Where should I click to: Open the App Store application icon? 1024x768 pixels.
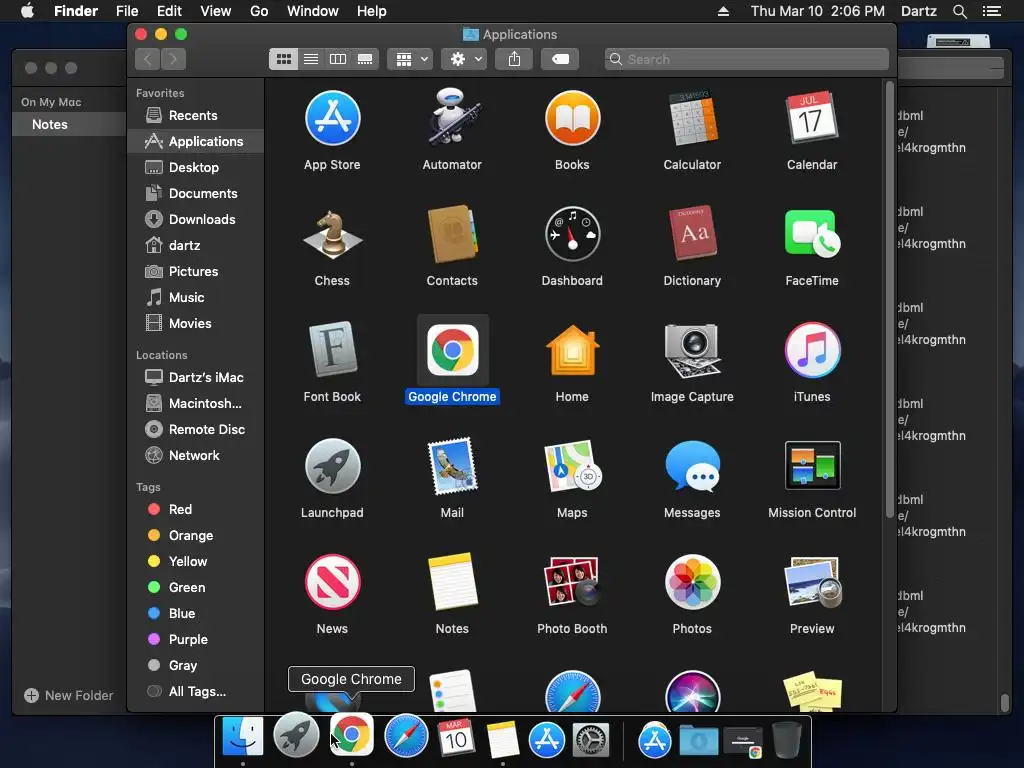click(x=332, y=119)
